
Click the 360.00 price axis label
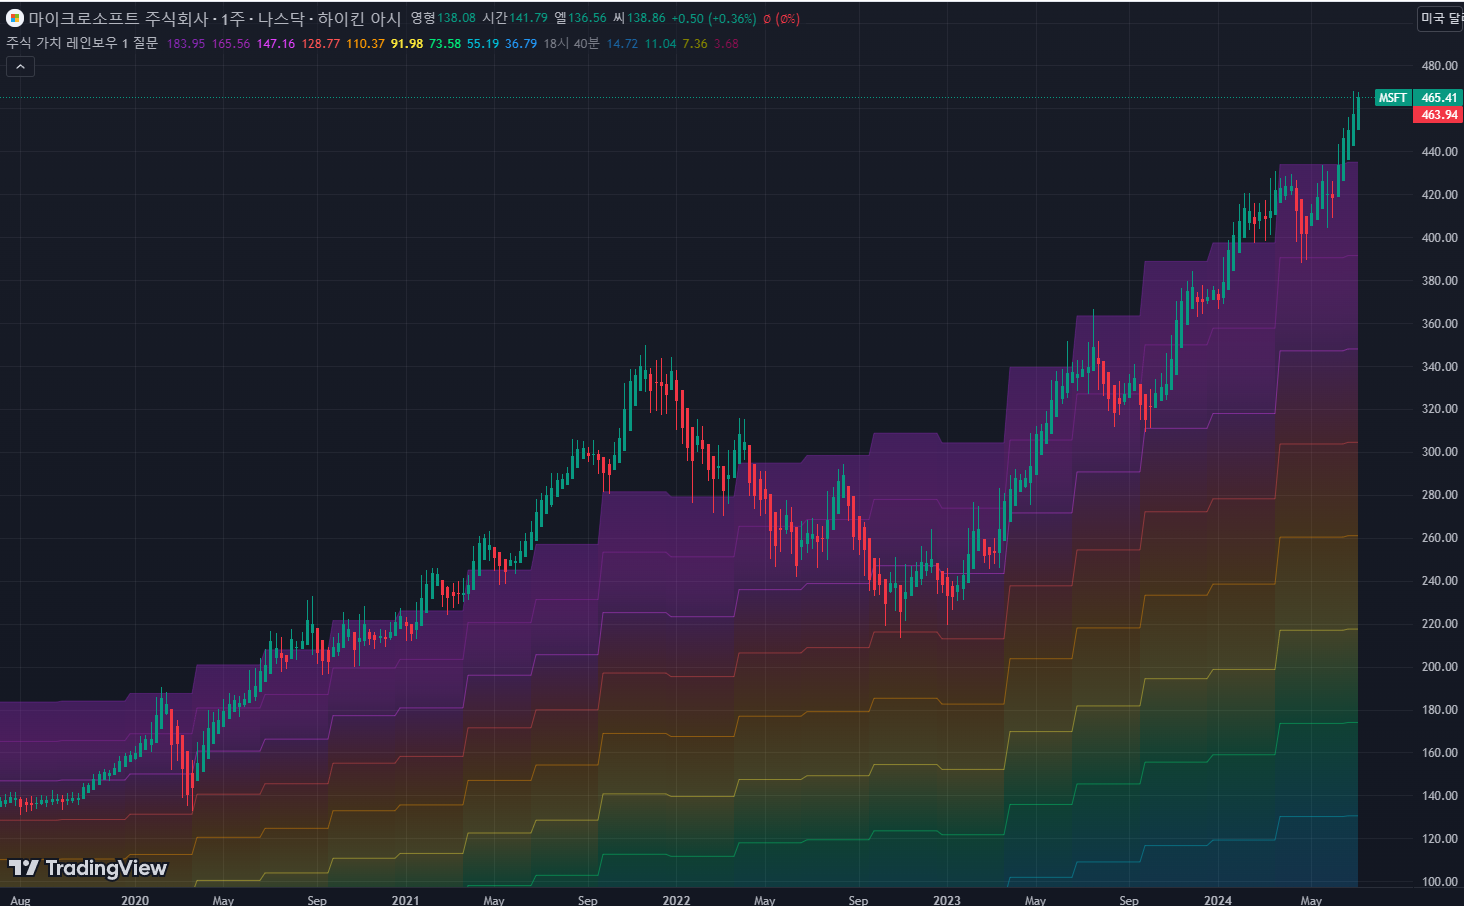(1440, 324)
